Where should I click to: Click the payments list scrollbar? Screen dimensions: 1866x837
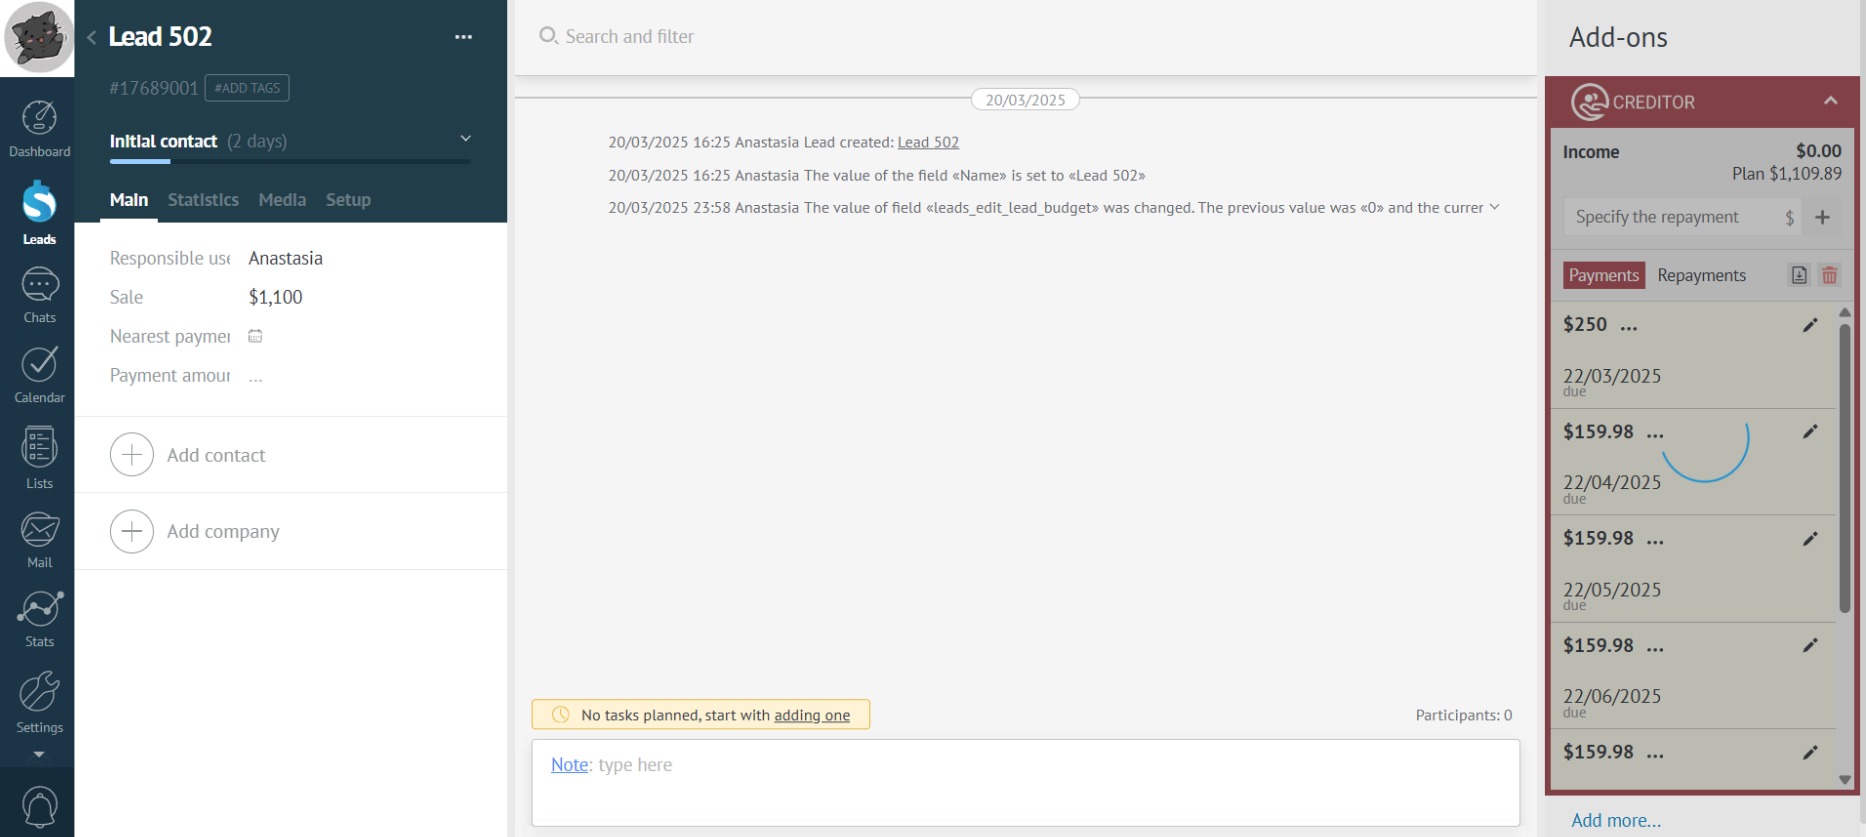tap(1844, 470)
